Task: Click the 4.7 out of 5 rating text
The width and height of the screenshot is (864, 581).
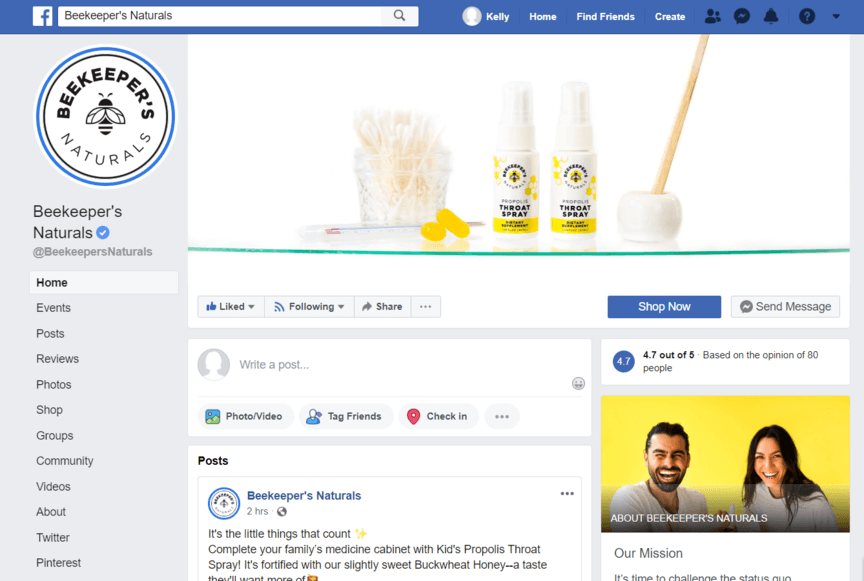Action: [668, 355]
